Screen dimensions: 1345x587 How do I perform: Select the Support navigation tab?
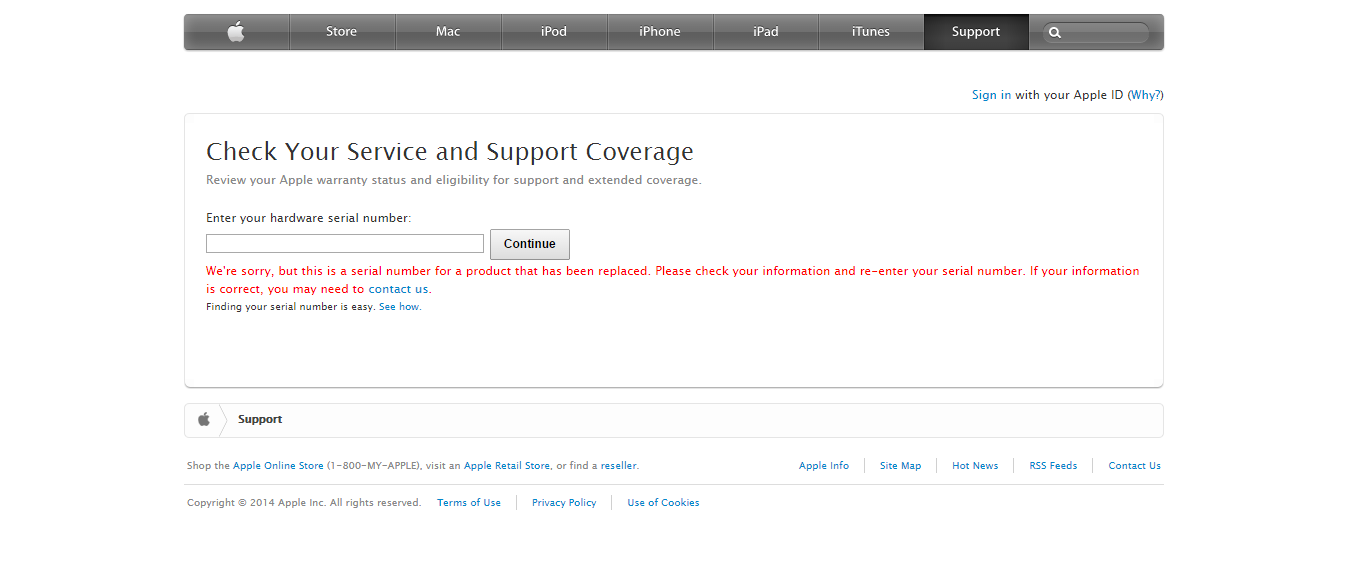[x=976, y=32]
